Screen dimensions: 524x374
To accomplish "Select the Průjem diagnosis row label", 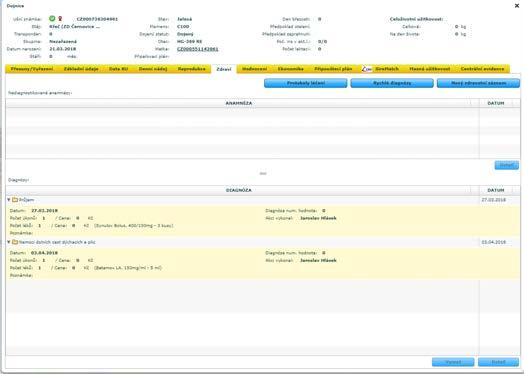I will pyautogui.click(x=26, y=200).
